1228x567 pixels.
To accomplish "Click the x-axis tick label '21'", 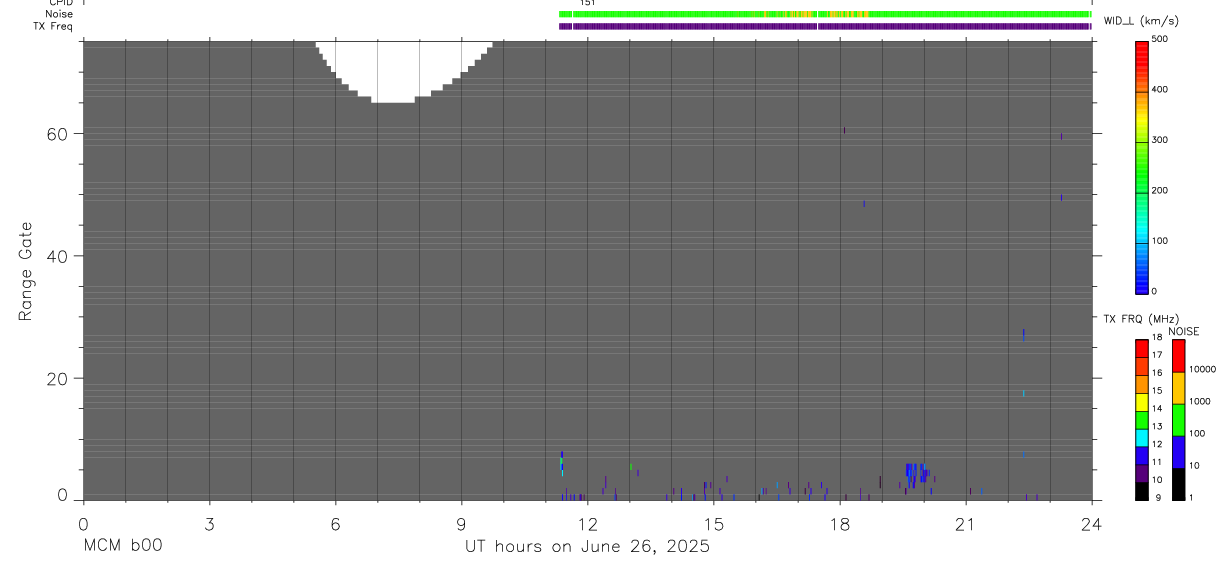I will pyautogui.click(x=966, y=523).
